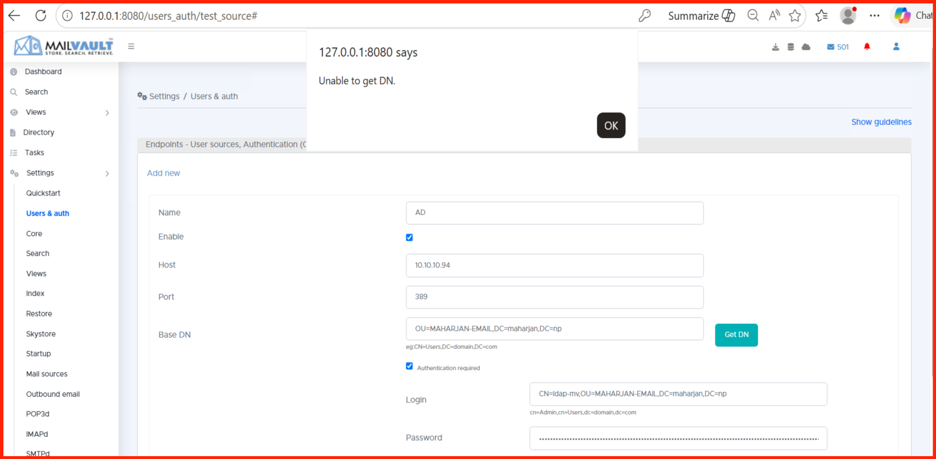Open Search in the top sidebar
This screenshot has height=459, width=936.
(x=36, y=92)
